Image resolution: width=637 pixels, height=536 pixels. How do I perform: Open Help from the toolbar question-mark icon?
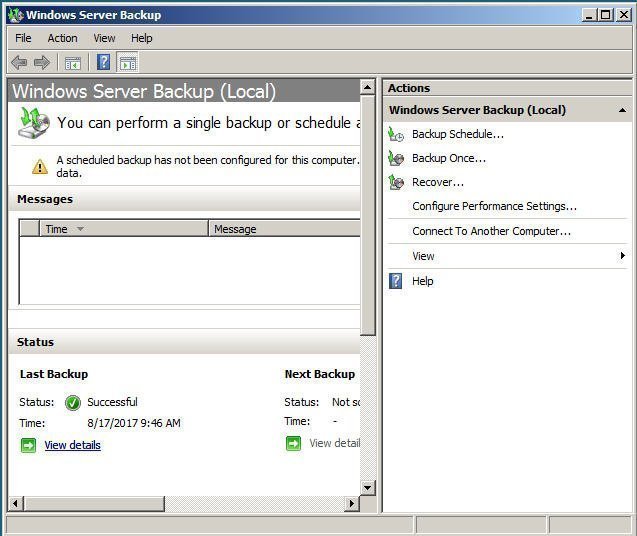[x=103, y=62]
